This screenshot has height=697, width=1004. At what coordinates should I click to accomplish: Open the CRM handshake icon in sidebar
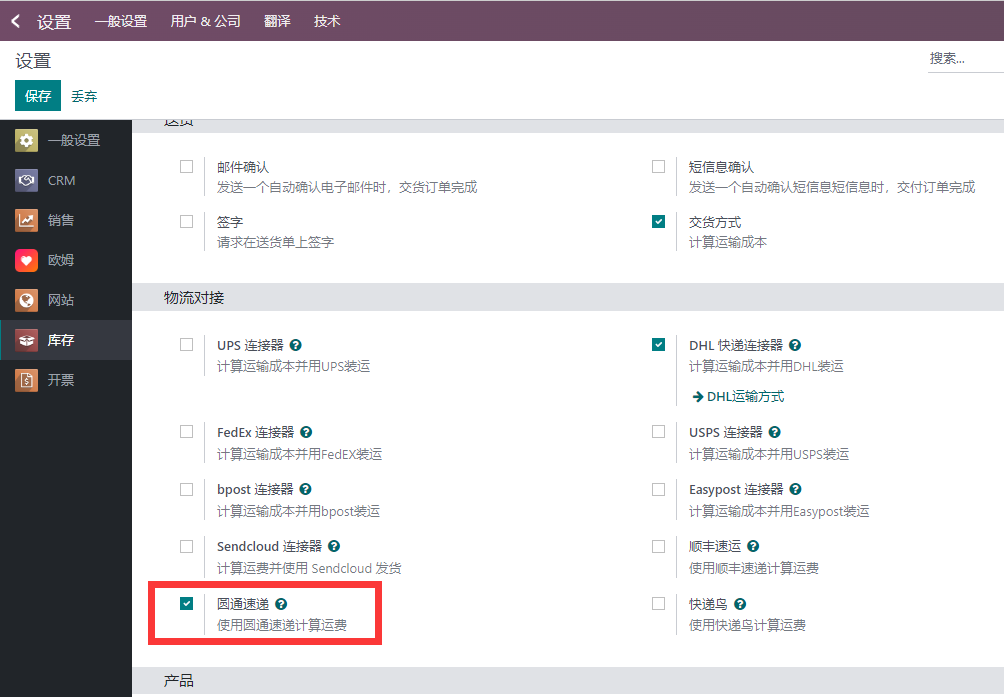tap(26, 180)
